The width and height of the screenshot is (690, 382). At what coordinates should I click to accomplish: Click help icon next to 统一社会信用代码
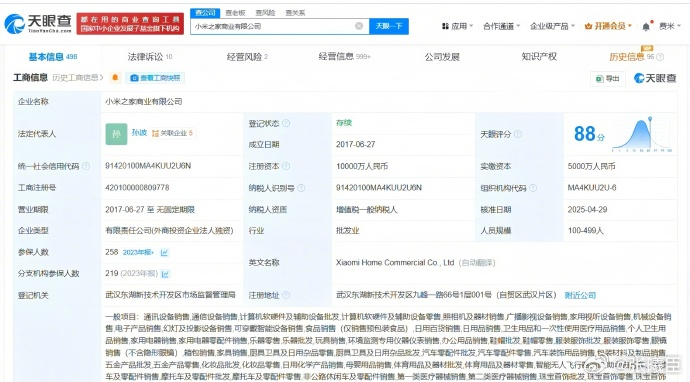(86, 166)
